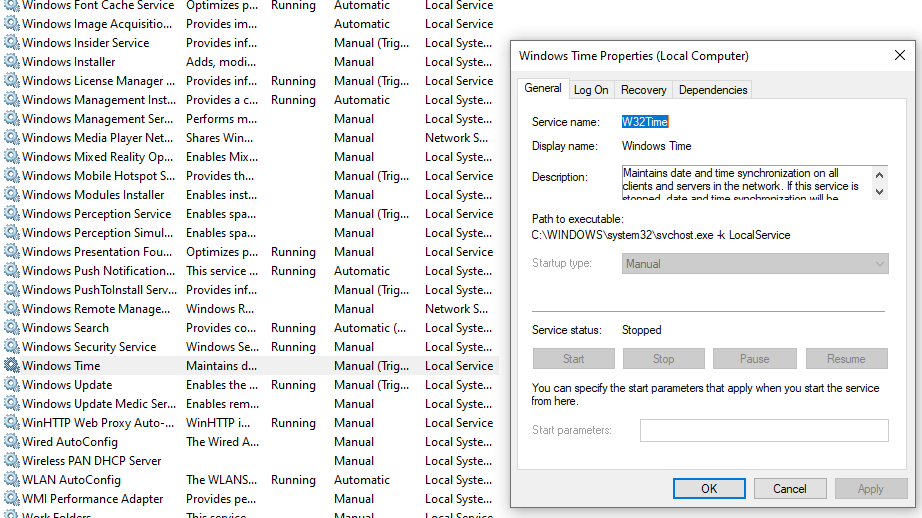Click gear icon beside Windows Mixed Reality service

(11, 156)
